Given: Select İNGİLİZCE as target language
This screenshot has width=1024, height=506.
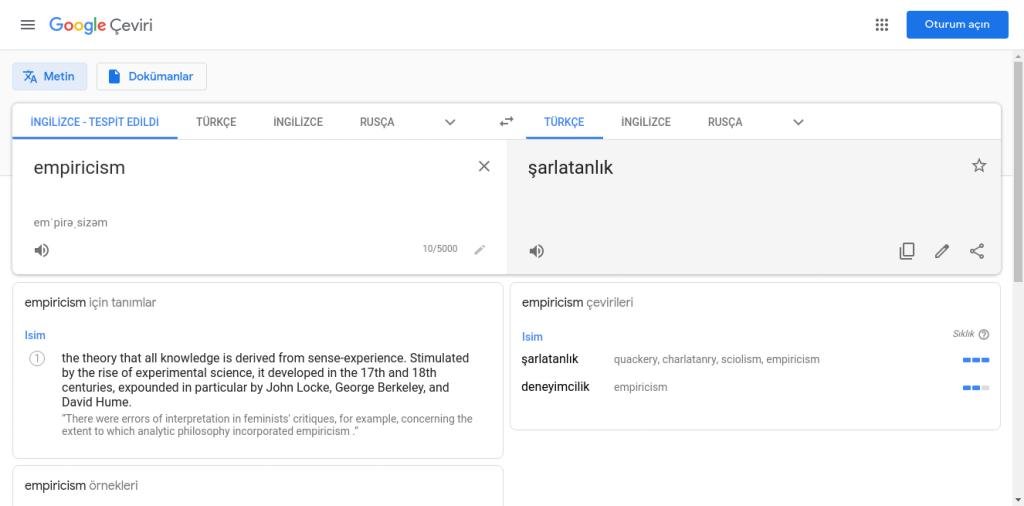Looking at the screenshot, I should [x=645, y=122].
